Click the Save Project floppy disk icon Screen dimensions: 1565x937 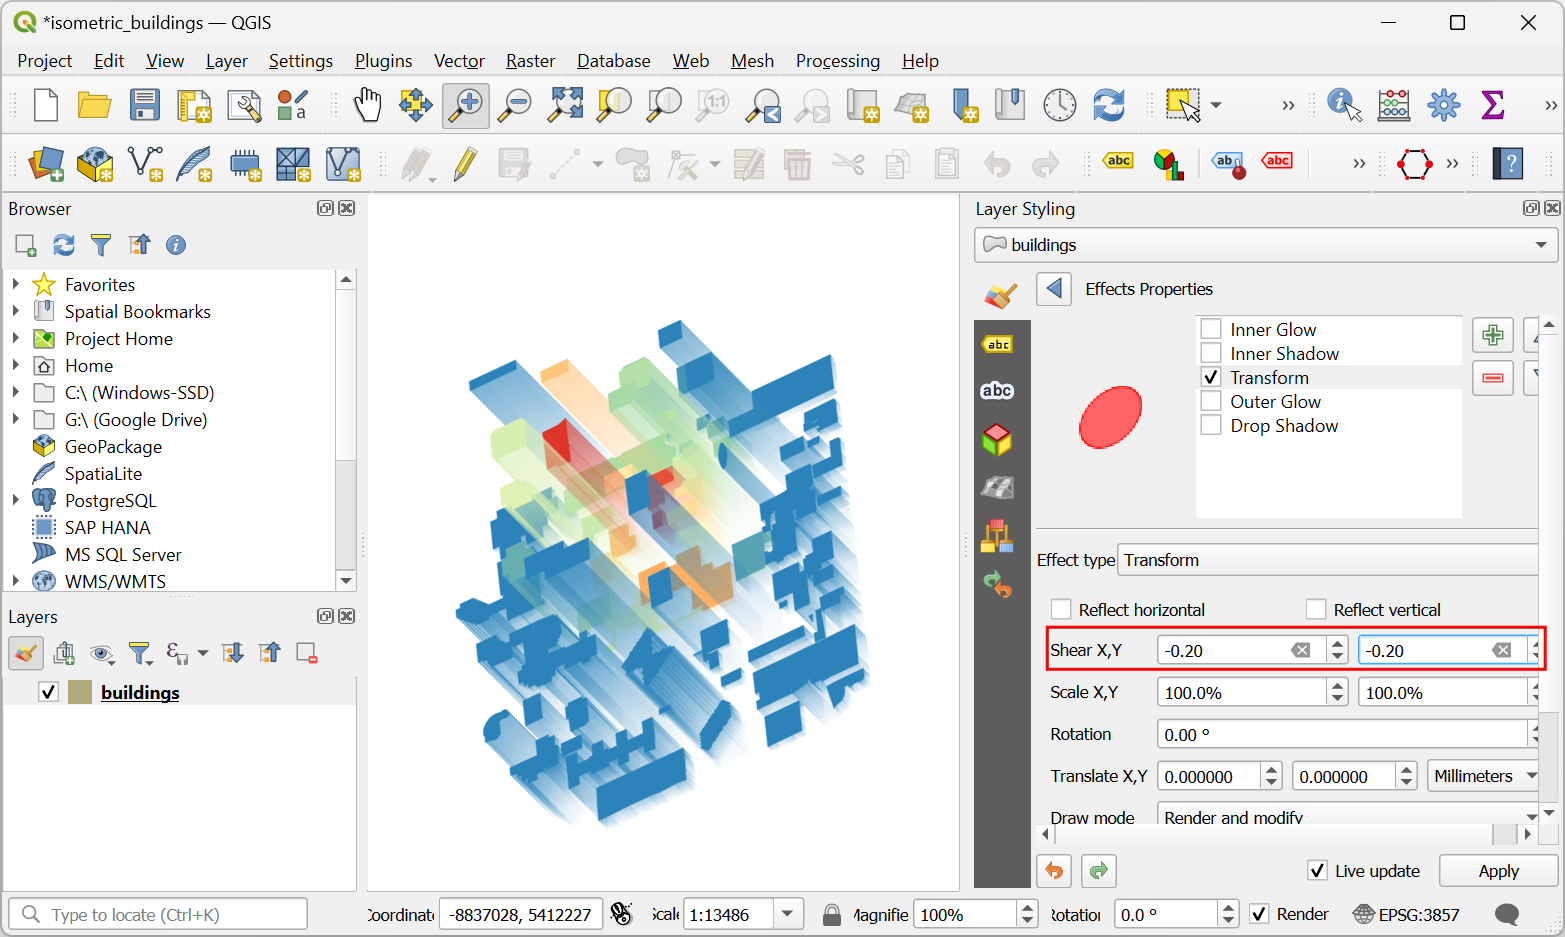tap(145, 105)
